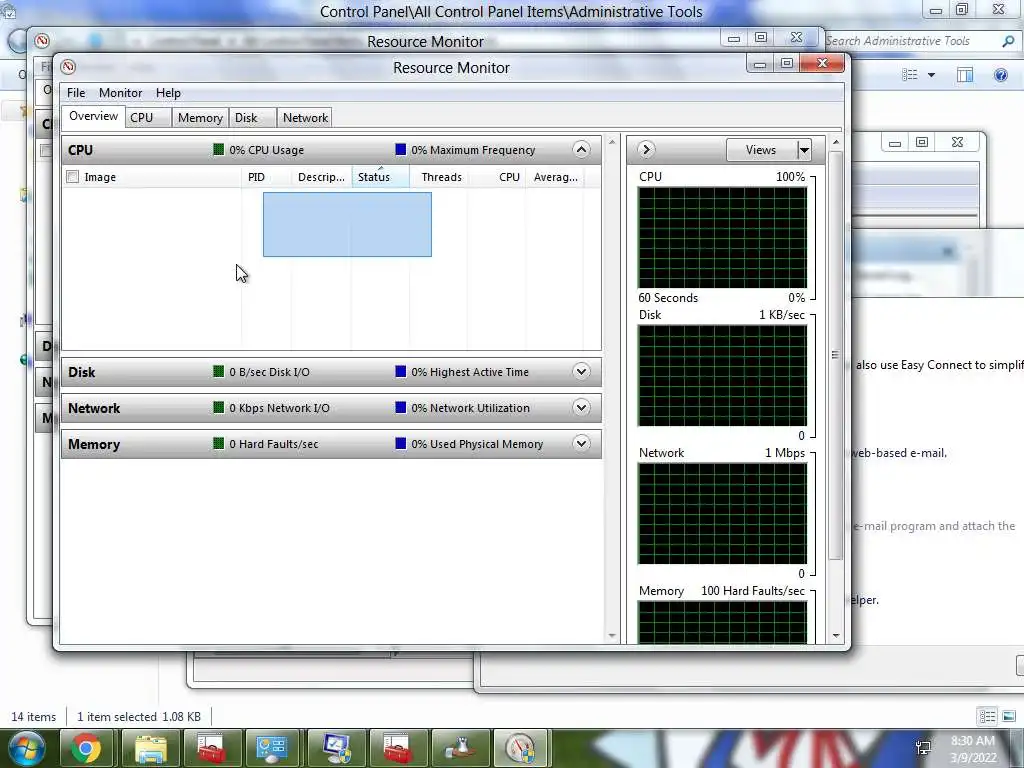
Task: Open the Monitor menu
Action: [x=120, y=93]
